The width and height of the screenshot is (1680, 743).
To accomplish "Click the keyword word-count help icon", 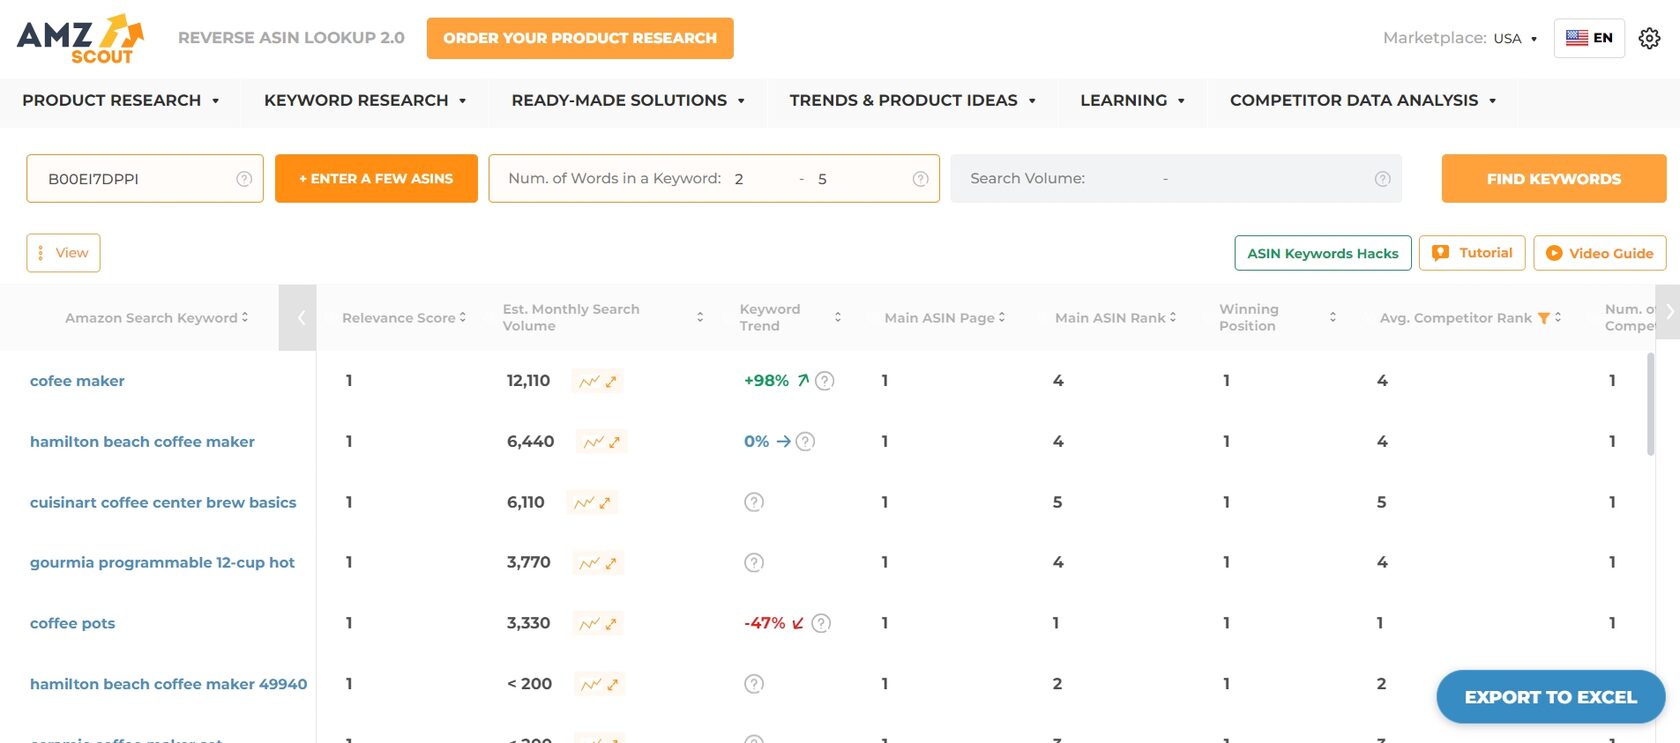I will click(920, 179).
